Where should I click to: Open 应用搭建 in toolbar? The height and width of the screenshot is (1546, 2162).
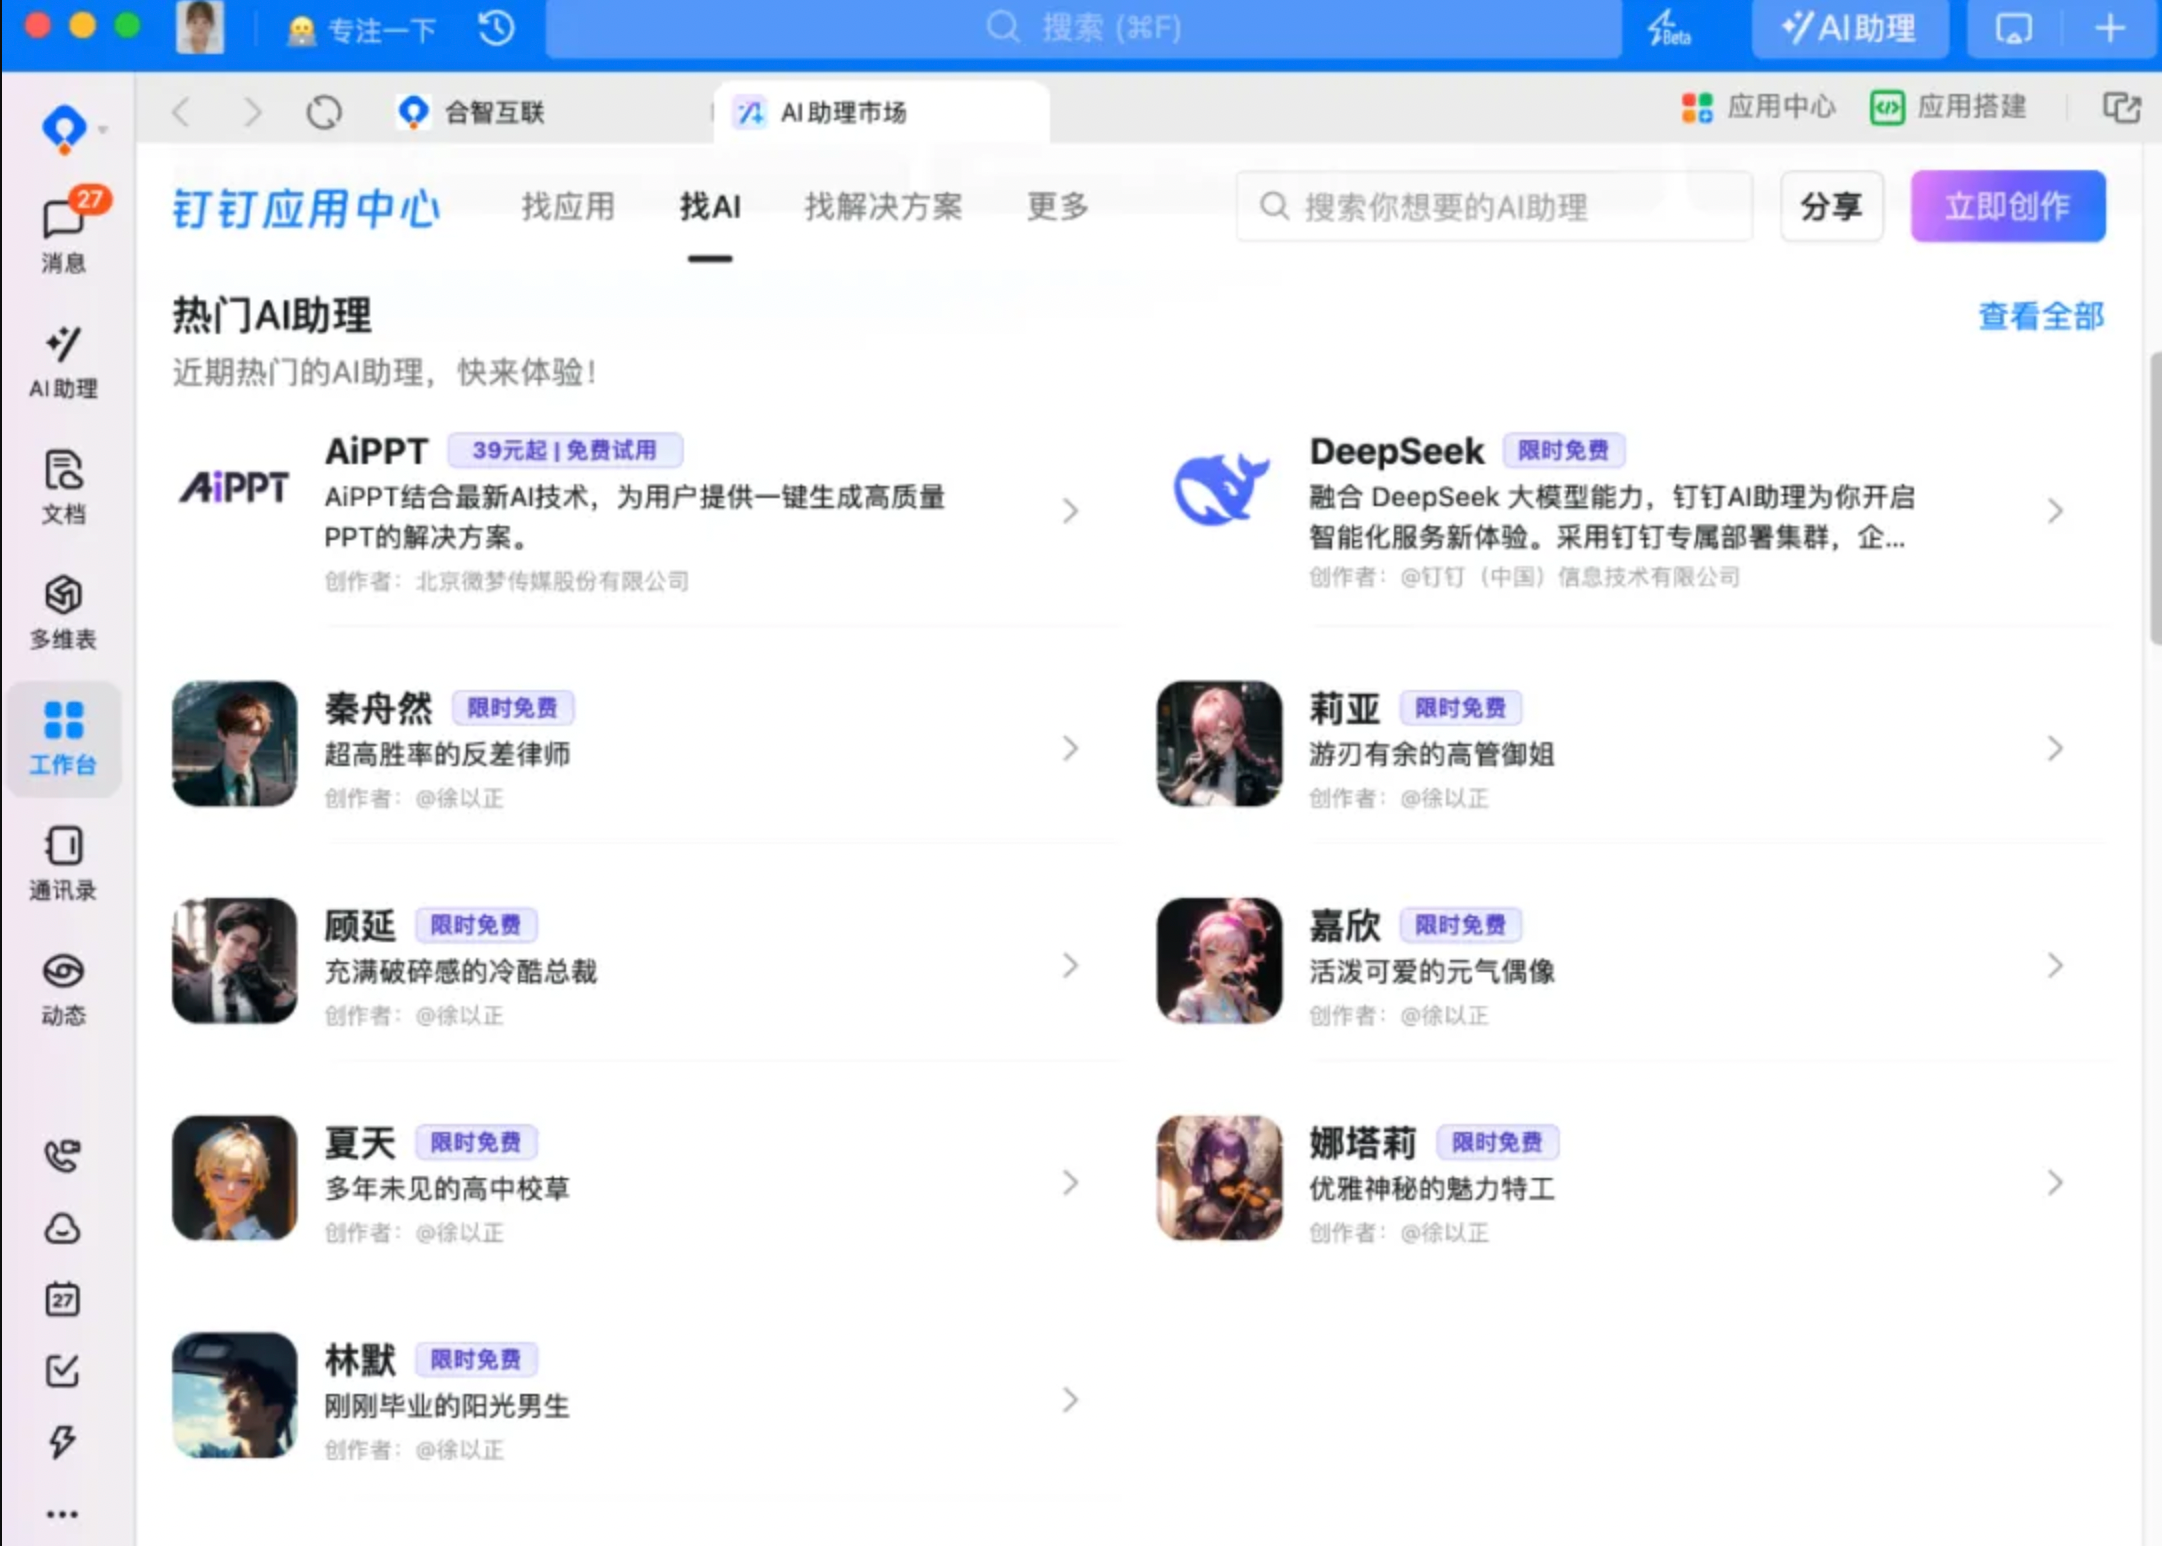(1948, 107)
